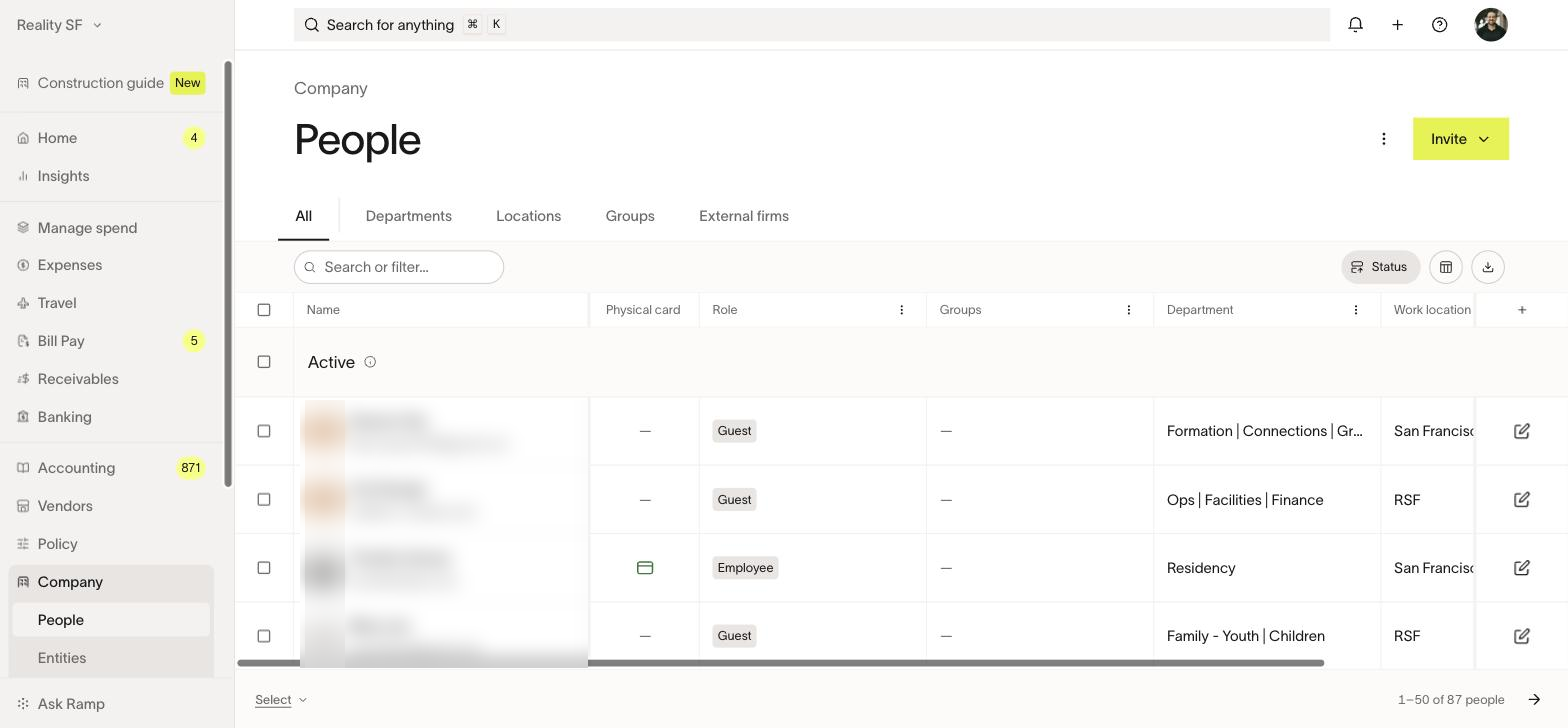Open the notifications bell
Image resolution: width=1568 pixels, height=728 pixels.
pyautogui.click(x=1355, y=25)
